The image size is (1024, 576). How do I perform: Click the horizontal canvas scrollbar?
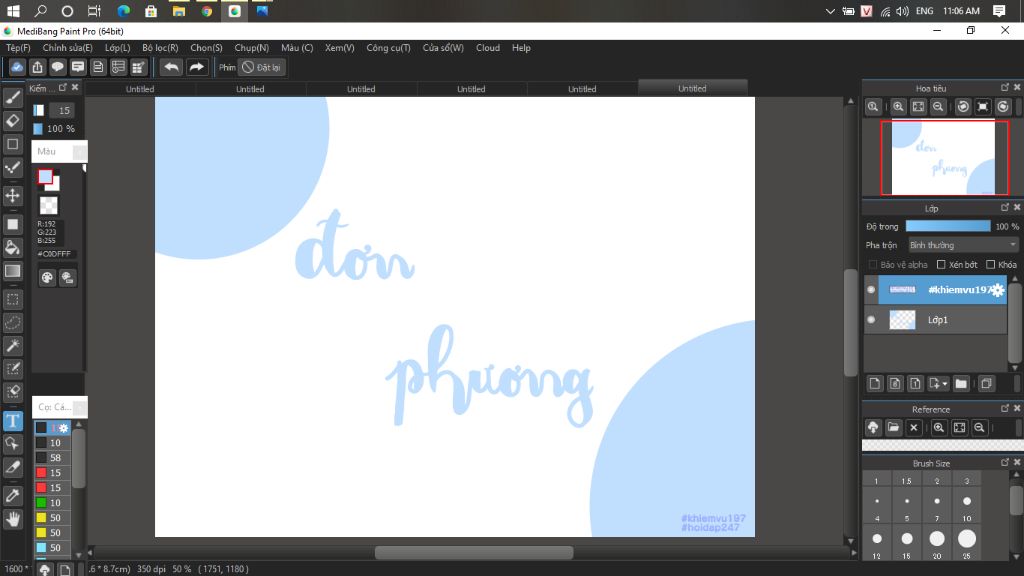coord(473,552)
